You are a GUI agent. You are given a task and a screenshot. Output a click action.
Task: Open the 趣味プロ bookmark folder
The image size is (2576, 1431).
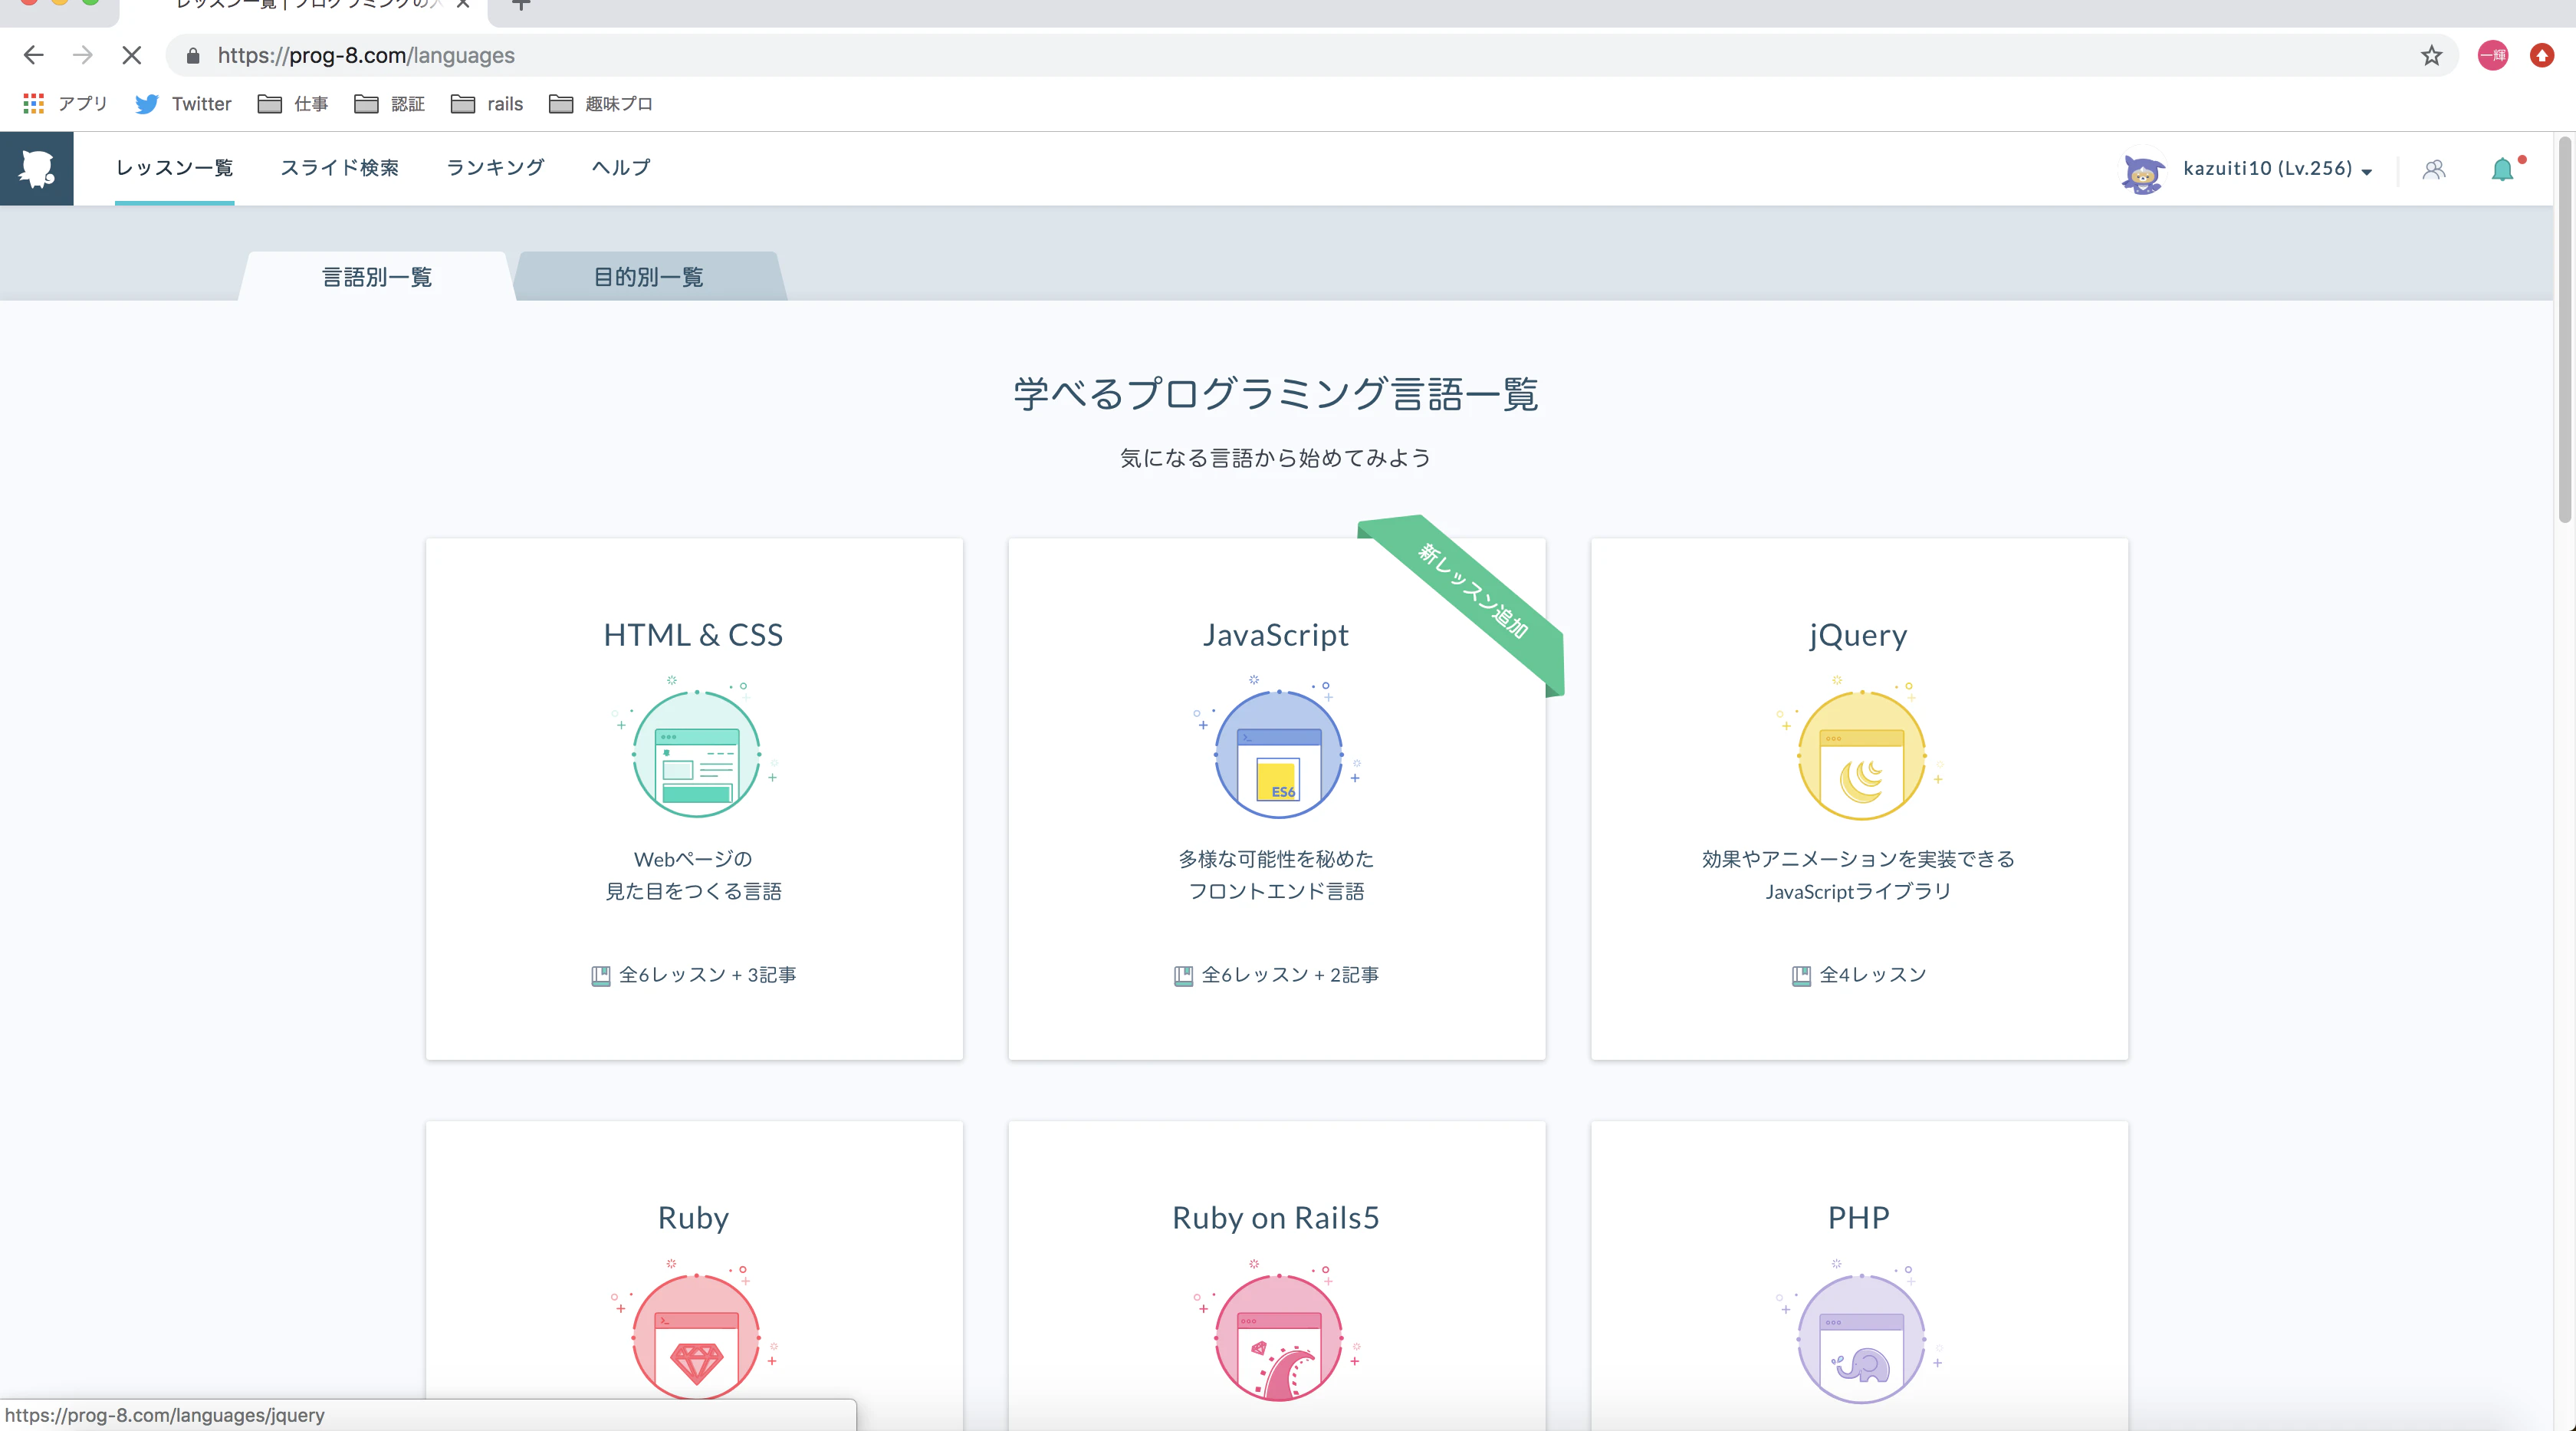pyautogui.click(x=601, y=103)
